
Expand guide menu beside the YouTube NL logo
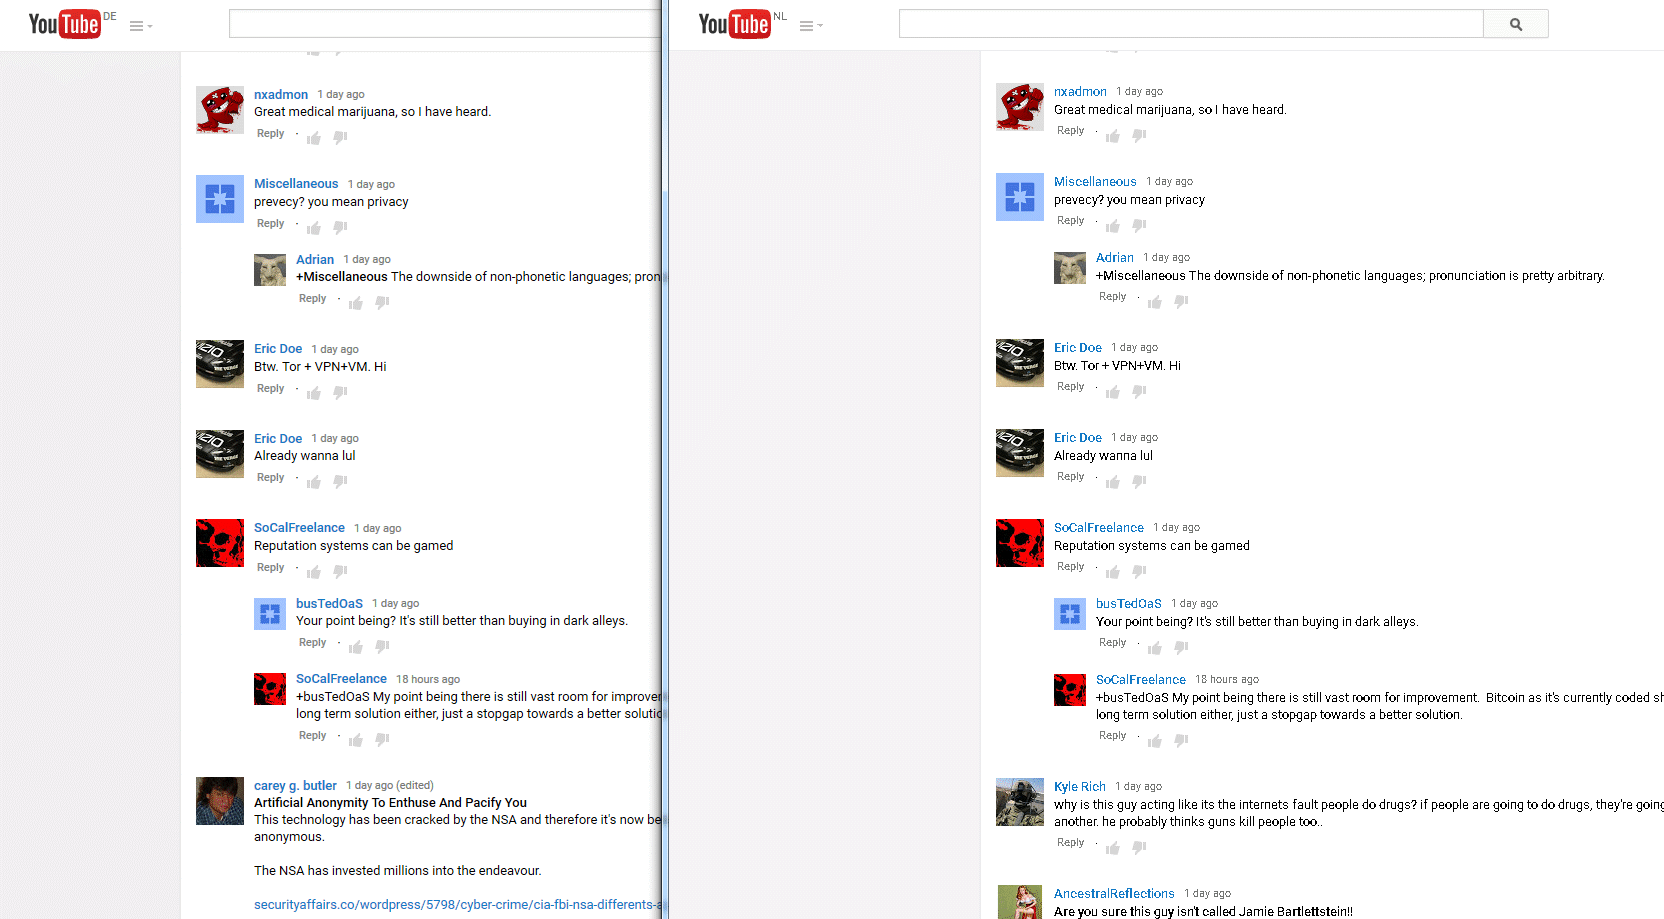tap(810, 26)
